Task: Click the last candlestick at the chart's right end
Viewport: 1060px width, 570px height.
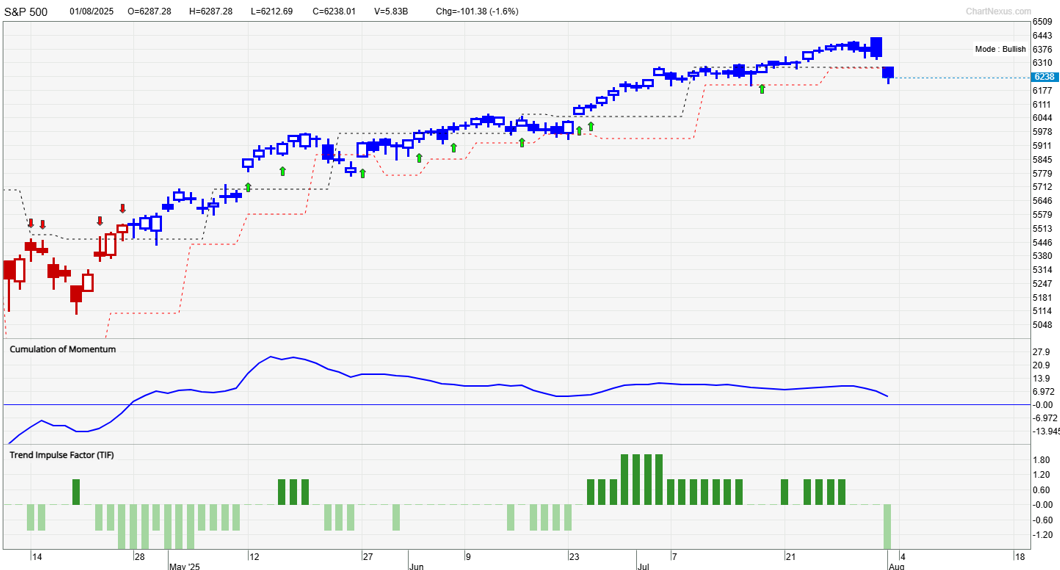Action: [x=888, y=74]
